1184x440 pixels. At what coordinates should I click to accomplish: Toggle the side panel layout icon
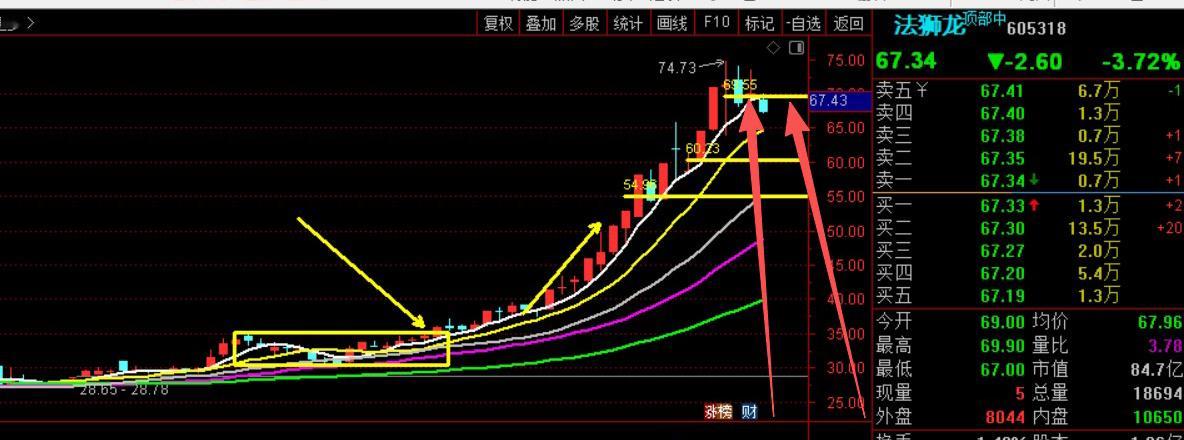797,48
